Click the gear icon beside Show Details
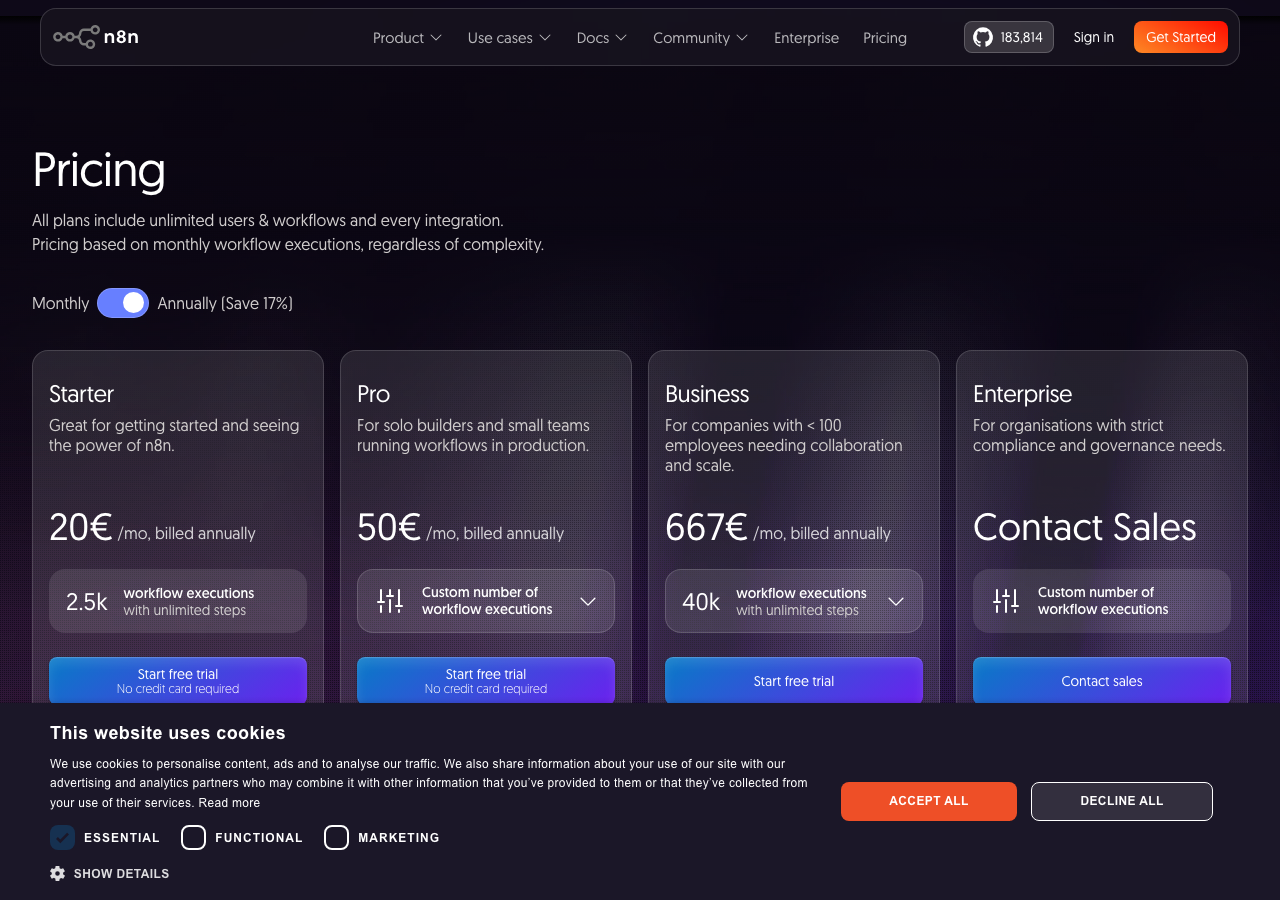The width and height of the screenshot is (1280, 900). (x=57, y=873)
